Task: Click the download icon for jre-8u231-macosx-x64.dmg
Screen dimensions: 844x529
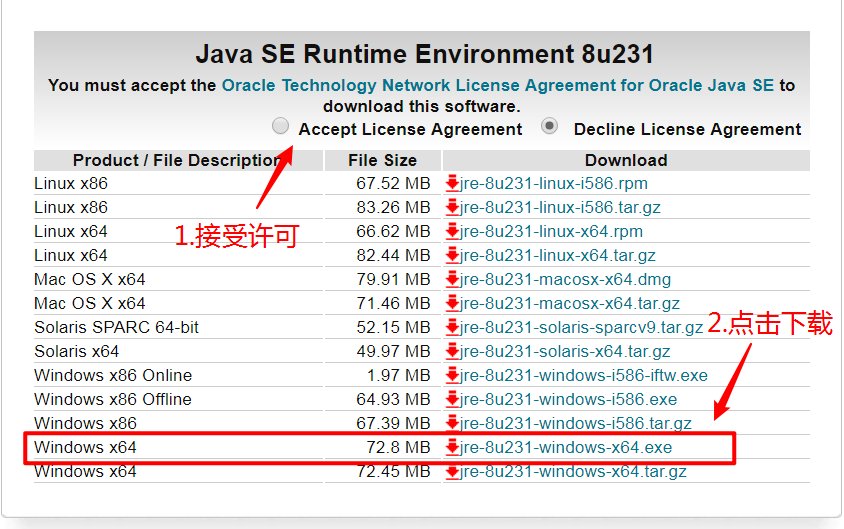Action: (x=452, y=279)
